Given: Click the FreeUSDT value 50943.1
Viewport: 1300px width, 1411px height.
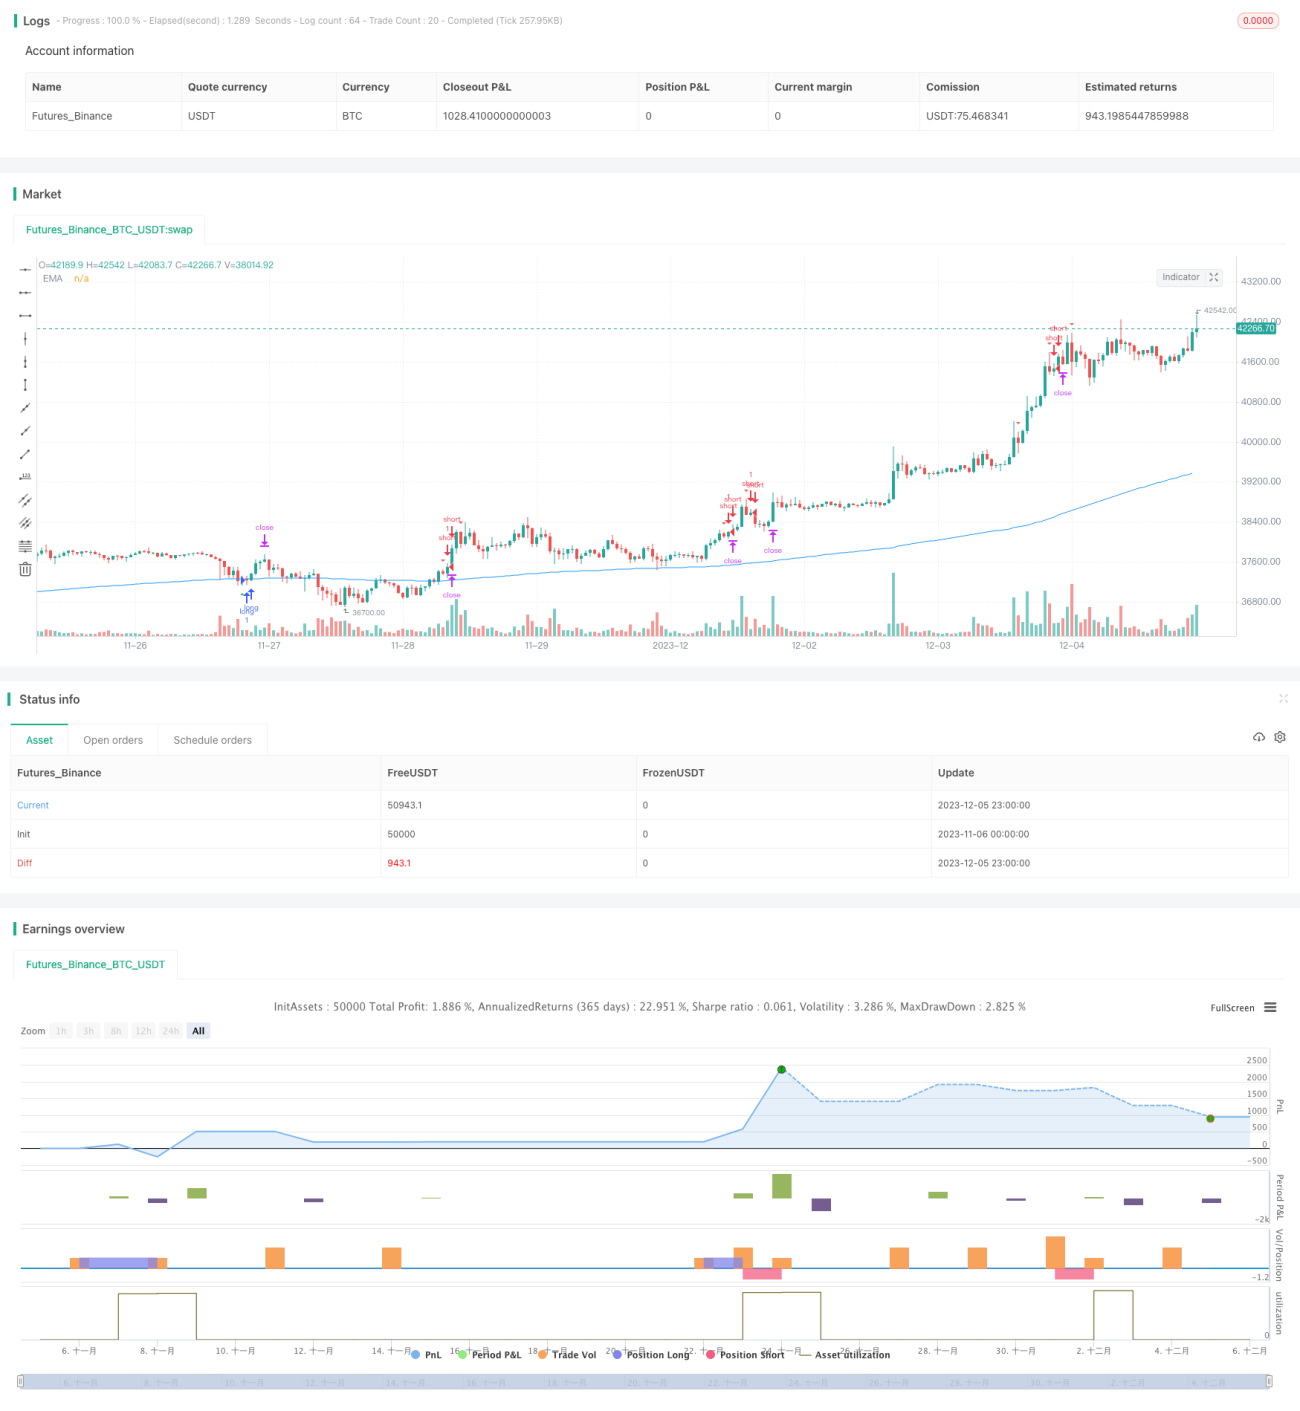Looking at the screenshot, I should coord(405,805).
